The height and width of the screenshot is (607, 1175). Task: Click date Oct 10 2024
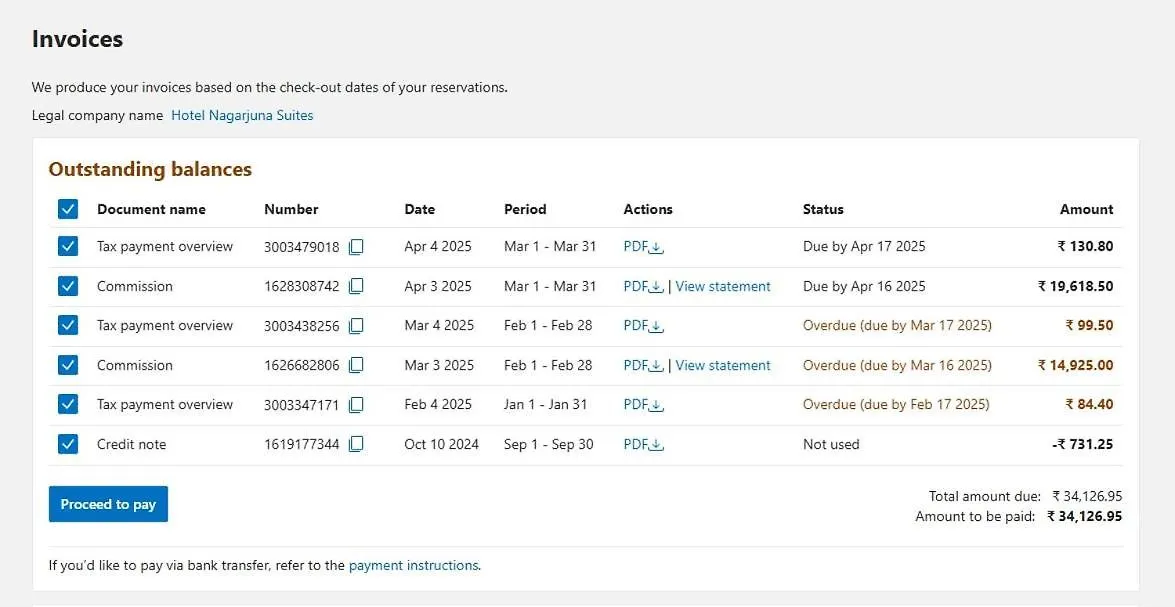[x=441, y=444]
